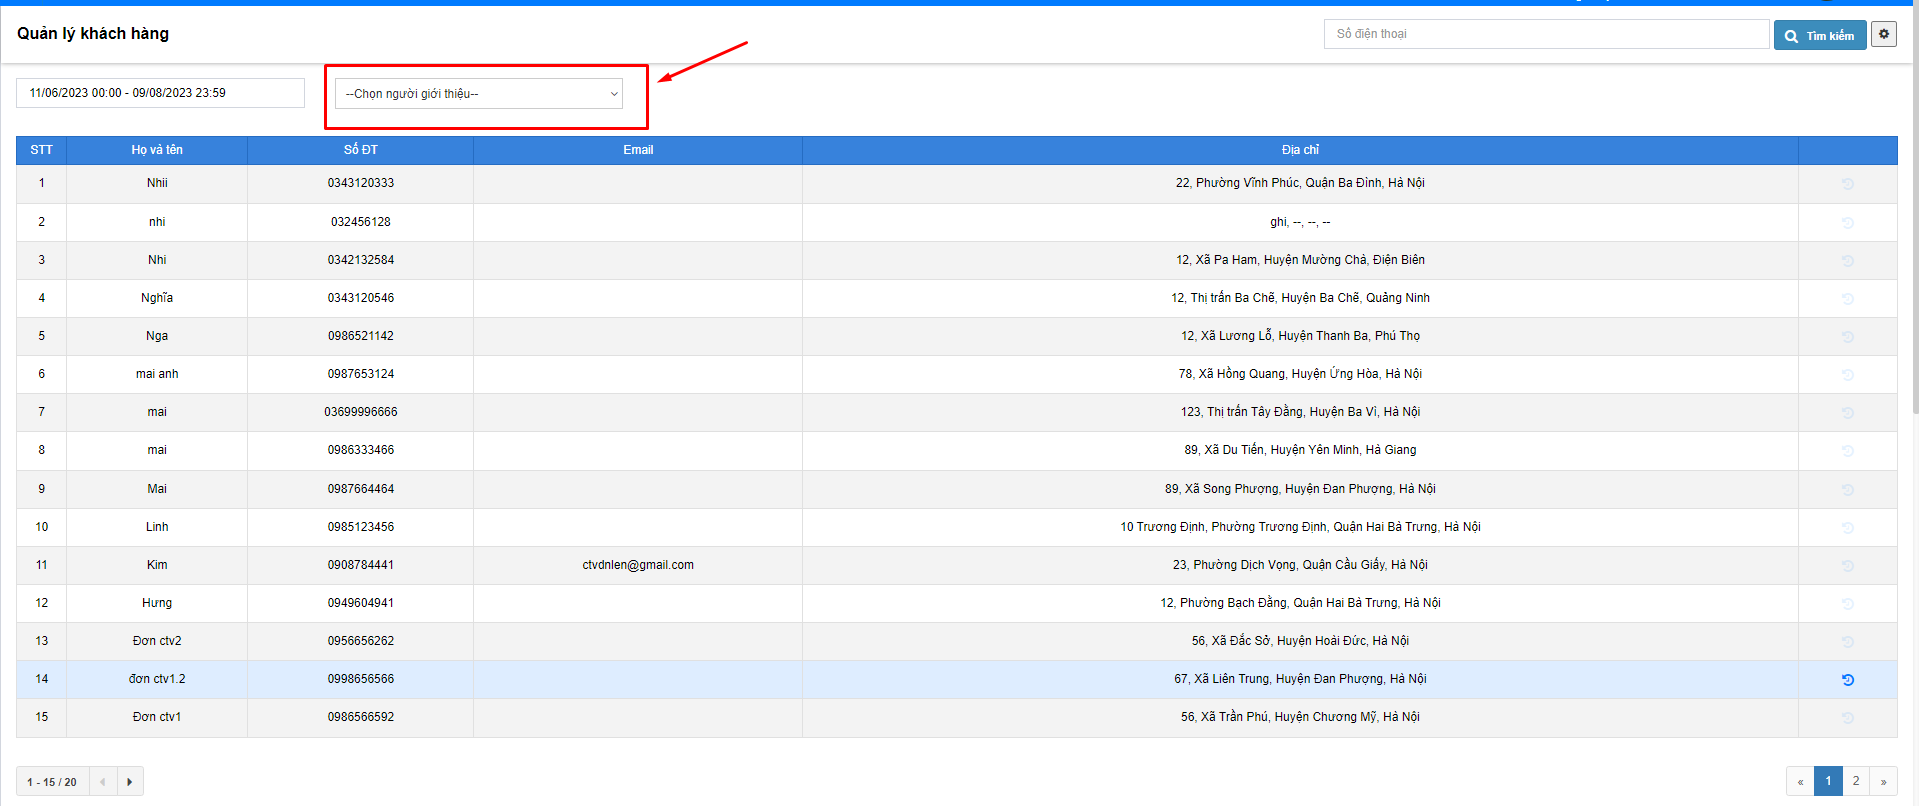Click the restore icon in Nhii row
Viewport: 1919px width, 806px height.
coord(1848,184)
